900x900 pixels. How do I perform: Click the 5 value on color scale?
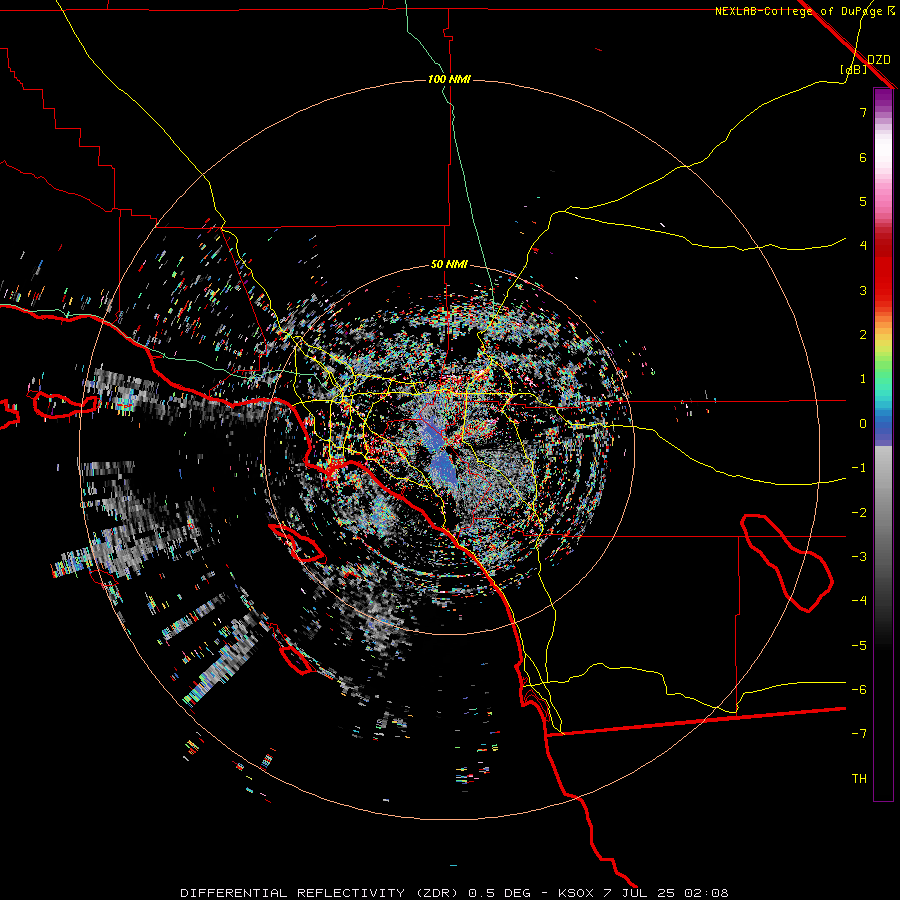click(x=863, y=201)
